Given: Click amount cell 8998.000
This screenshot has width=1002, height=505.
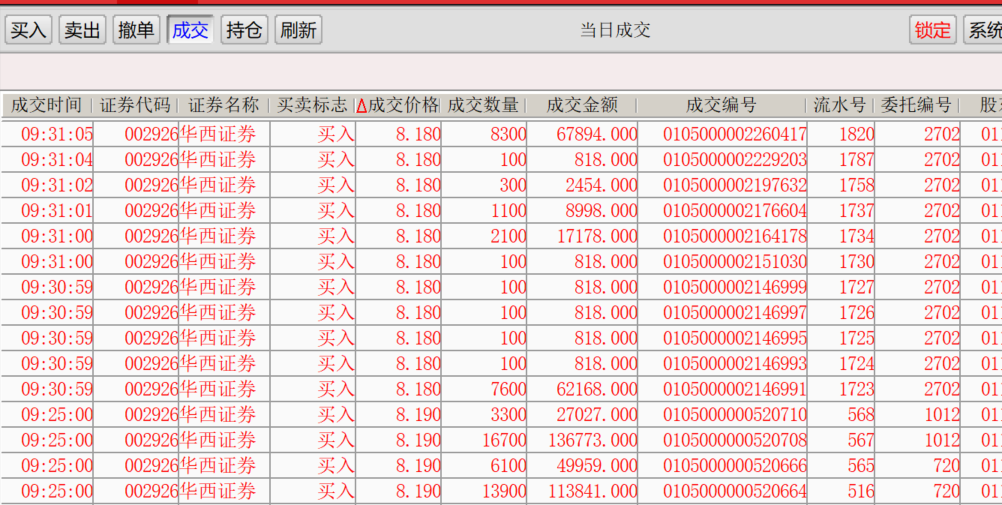Looking at the screenshot, I should (x=601, y=211).
